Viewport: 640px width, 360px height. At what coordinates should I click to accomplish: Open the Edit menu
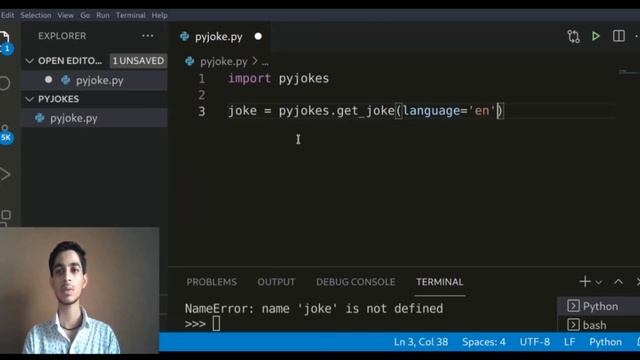(7, 15)
